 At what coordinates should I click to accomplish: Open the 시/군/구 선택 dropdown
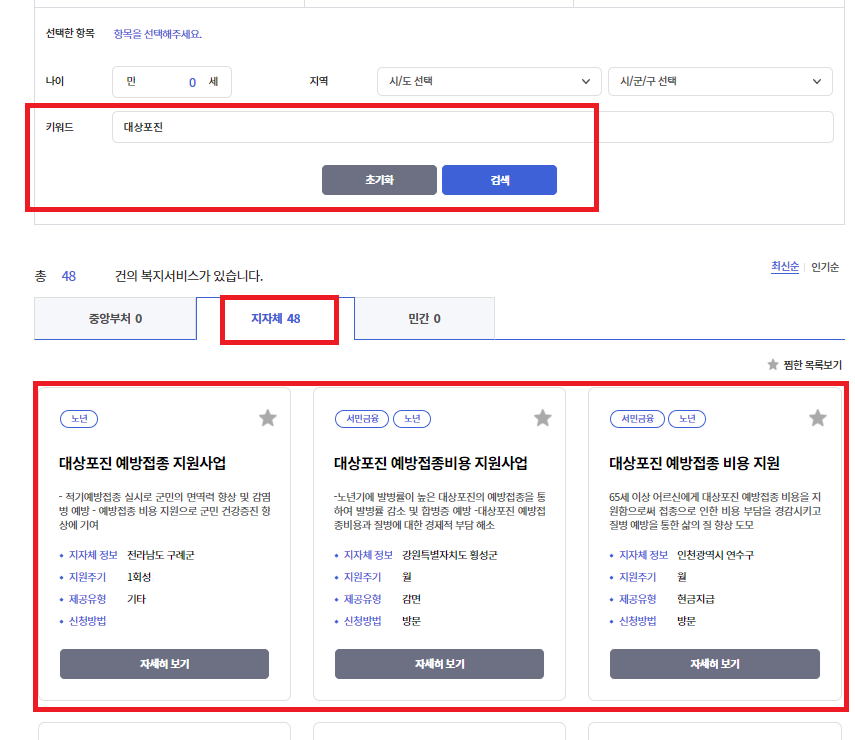point(718,81)
